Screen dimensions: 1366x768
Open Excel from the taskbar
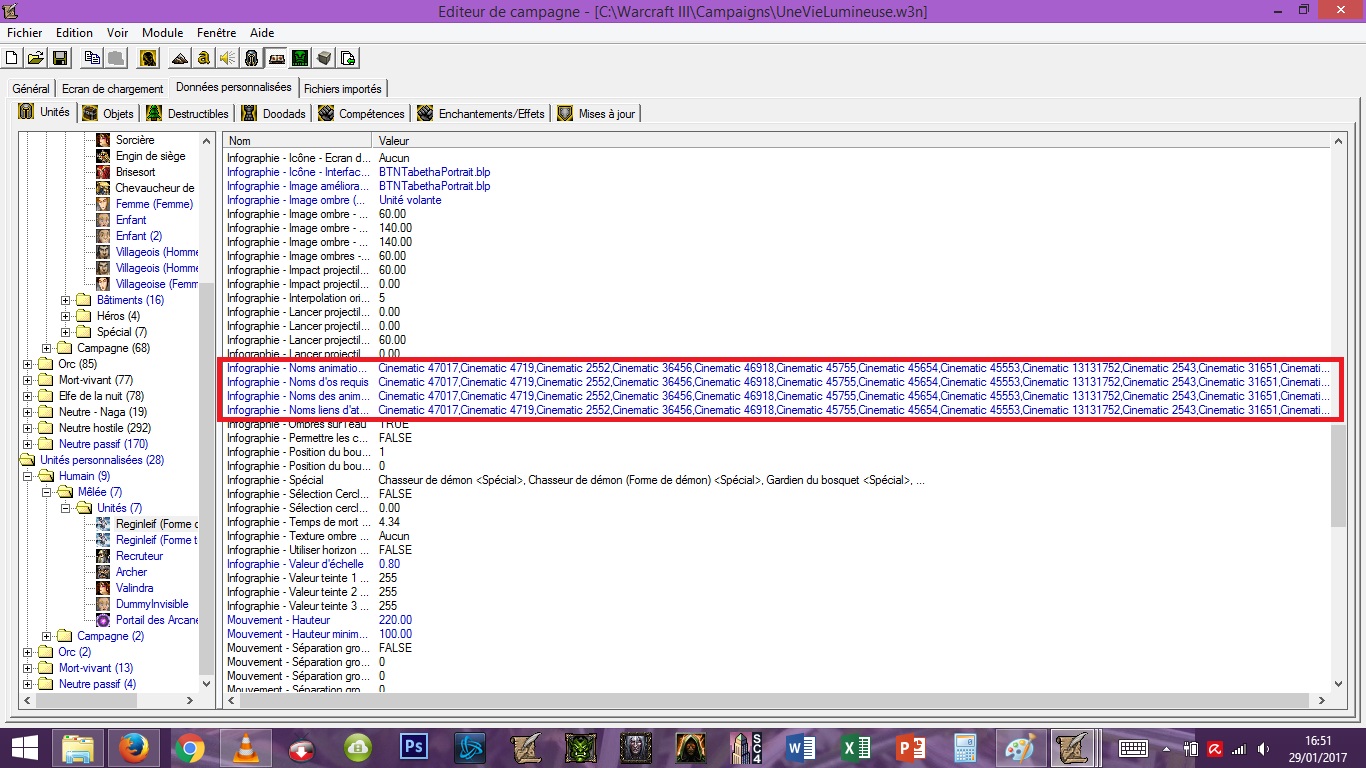point(856,748)
